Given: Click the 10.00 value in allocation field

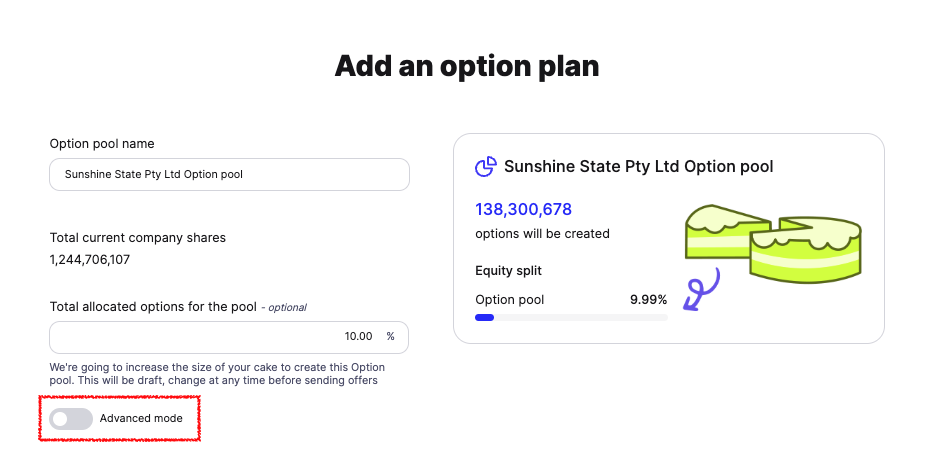Looking at the screenshot, I should [358, 336].
